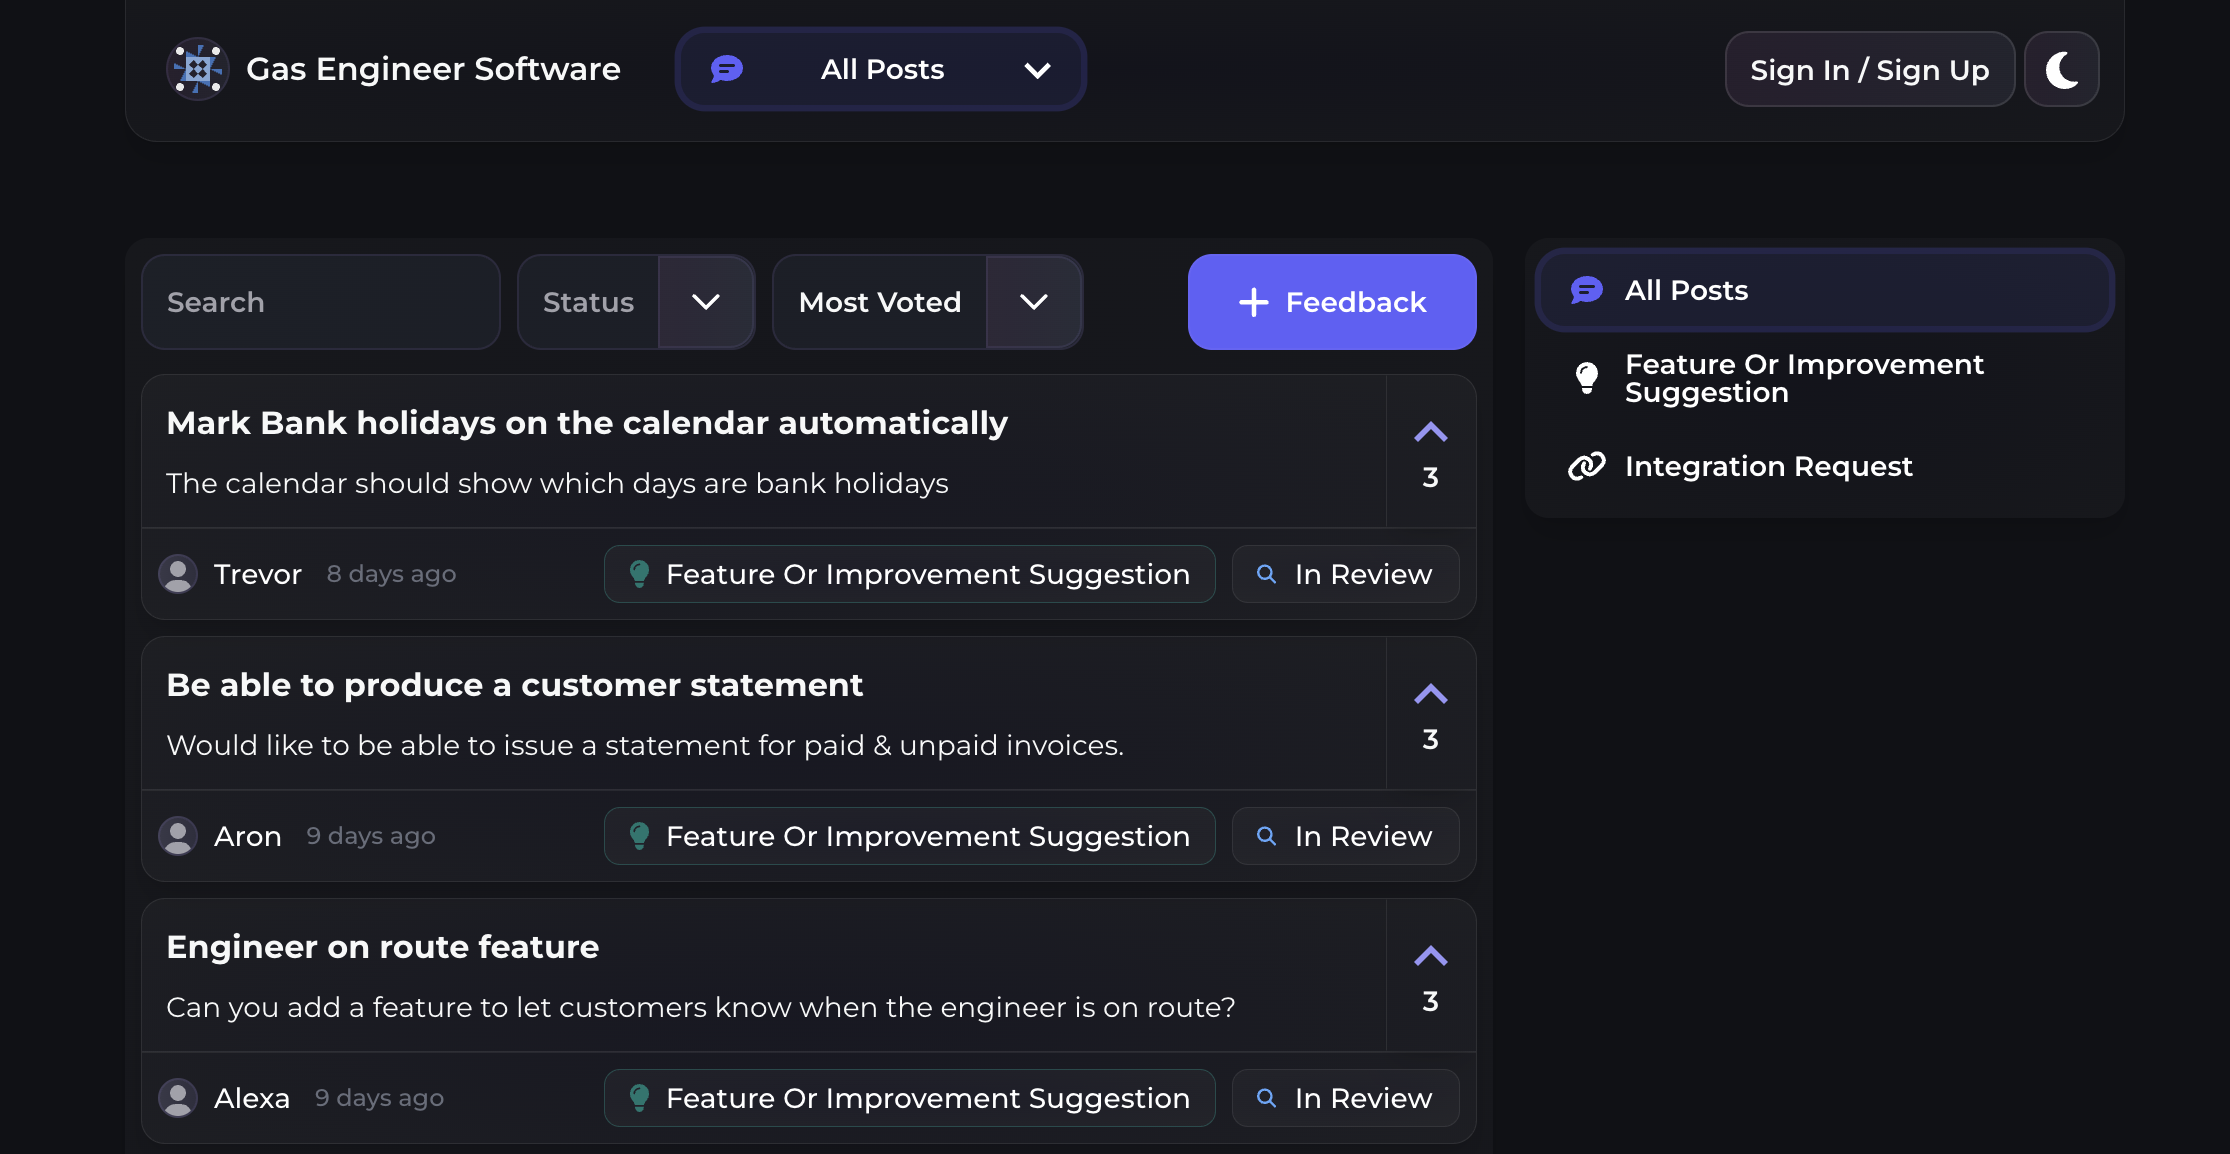Viewport: 2230px width, 1154px height.
Task: Click the Sign In / Sign Up button
Action: pyautogui.click(x=1868, y=69)
